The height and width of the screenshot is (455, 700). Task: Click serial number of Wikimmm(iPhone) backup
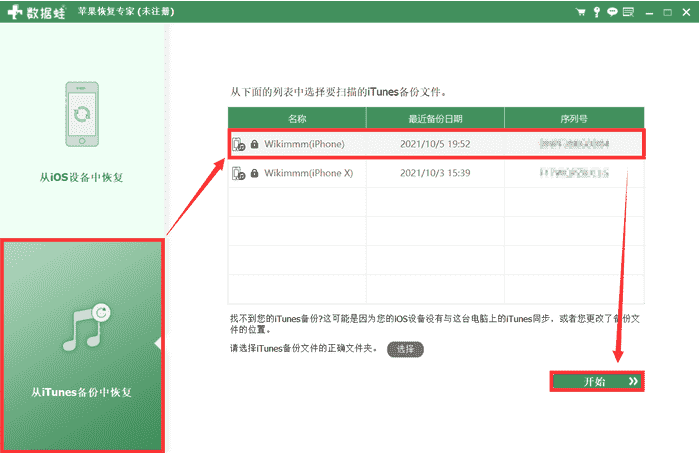point(574,144)
